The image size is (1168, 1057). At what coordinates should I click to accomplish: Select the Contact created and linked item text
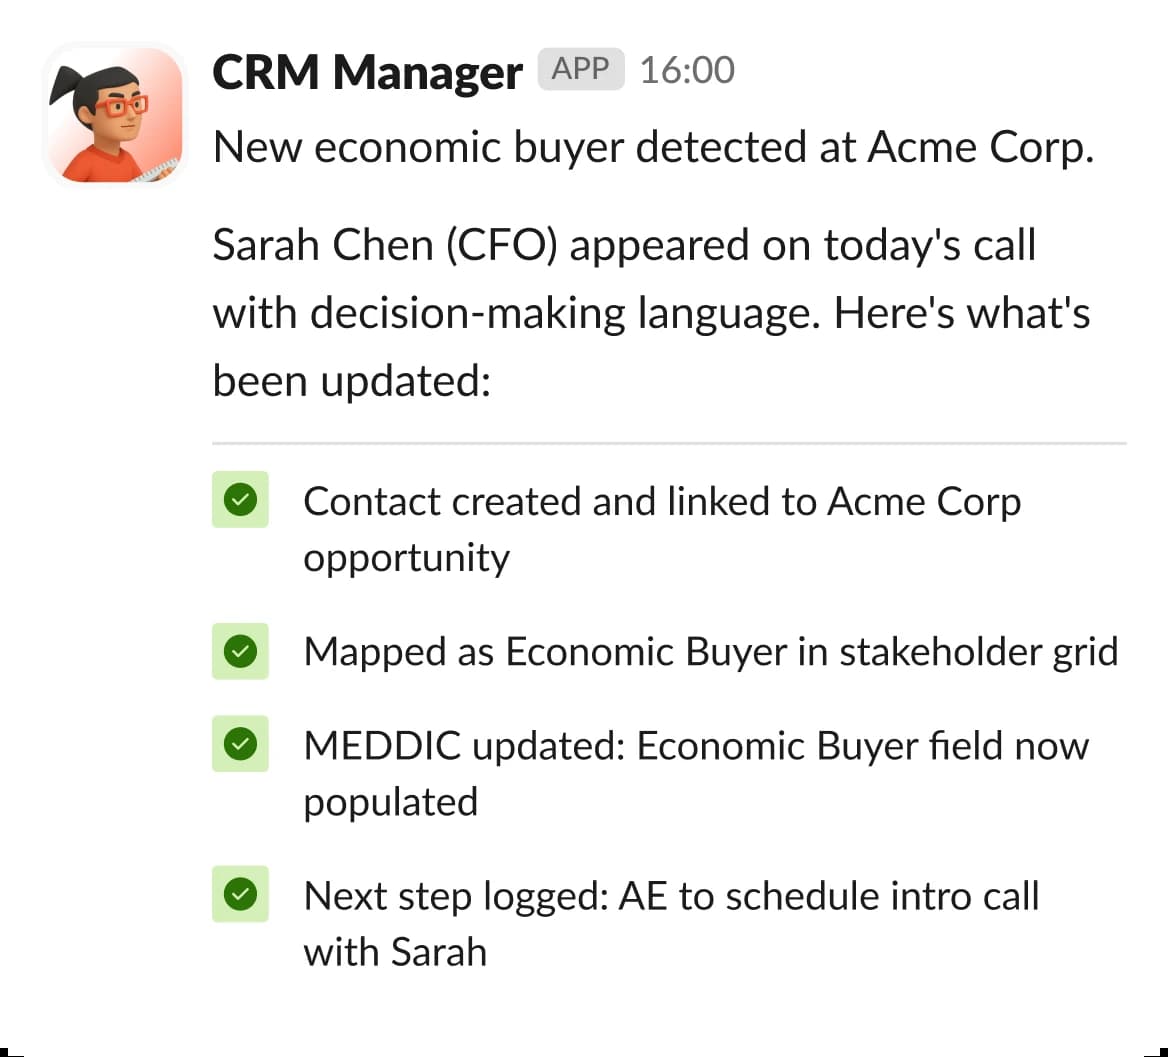(x=660, y=501)
